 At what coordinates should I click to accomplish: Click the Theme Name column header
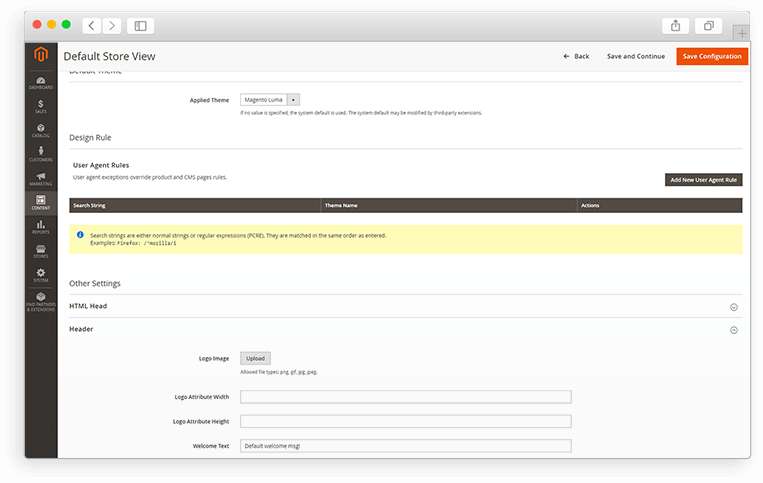(x=449, y=205)
